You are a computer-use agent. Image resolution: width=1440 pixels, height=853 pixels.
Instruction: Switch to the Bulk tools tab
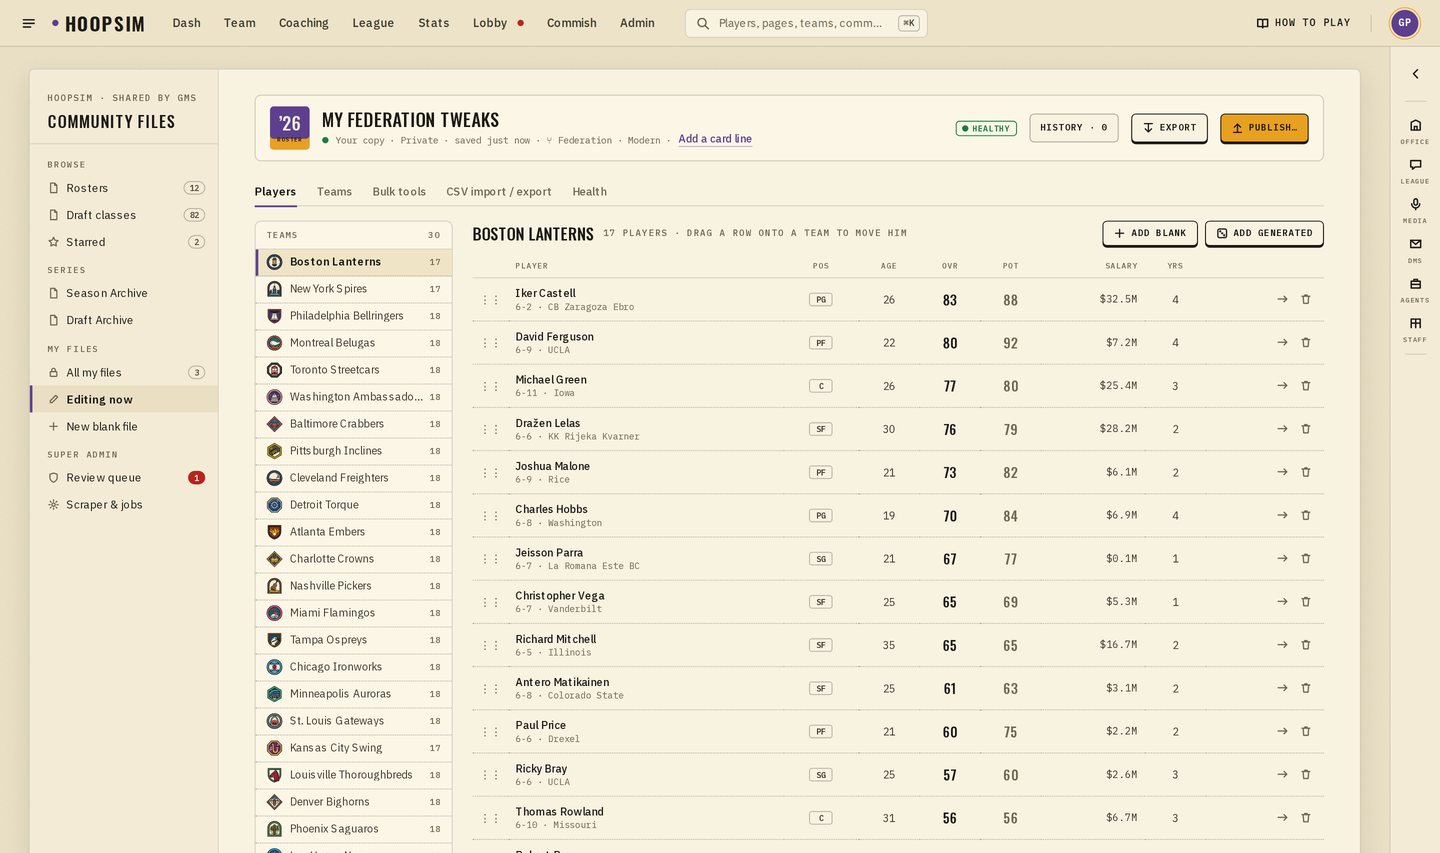[399, 192]
